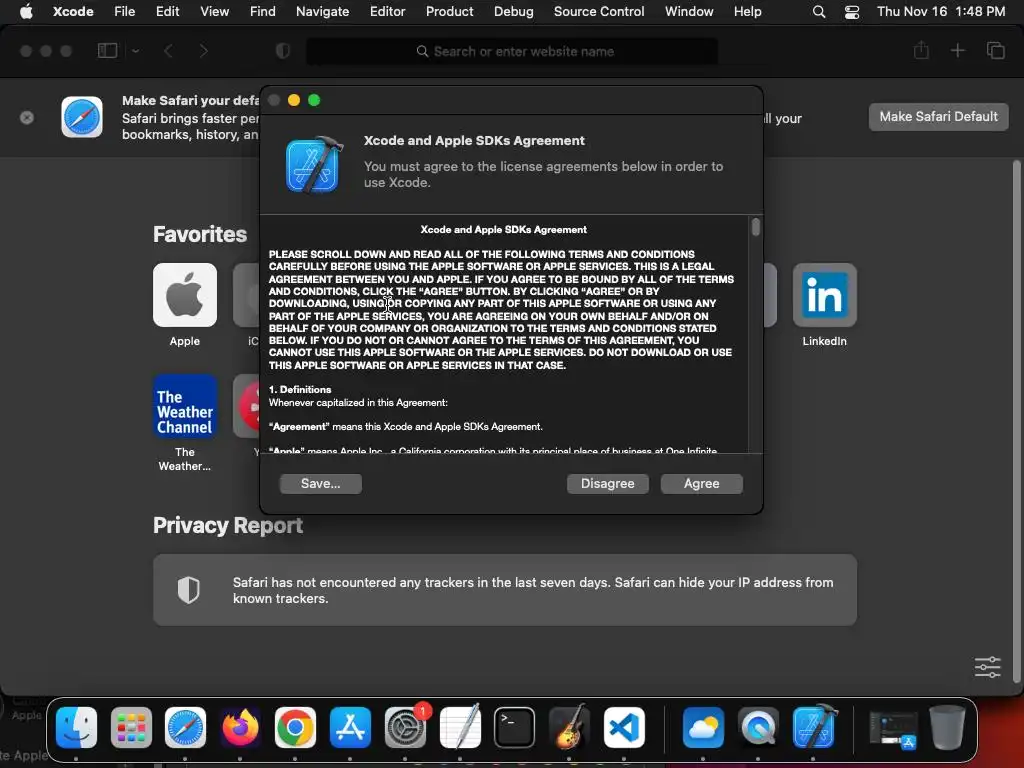Click the Agree button in license dialog
1024x768 pixels.
(x=701, y=483)
